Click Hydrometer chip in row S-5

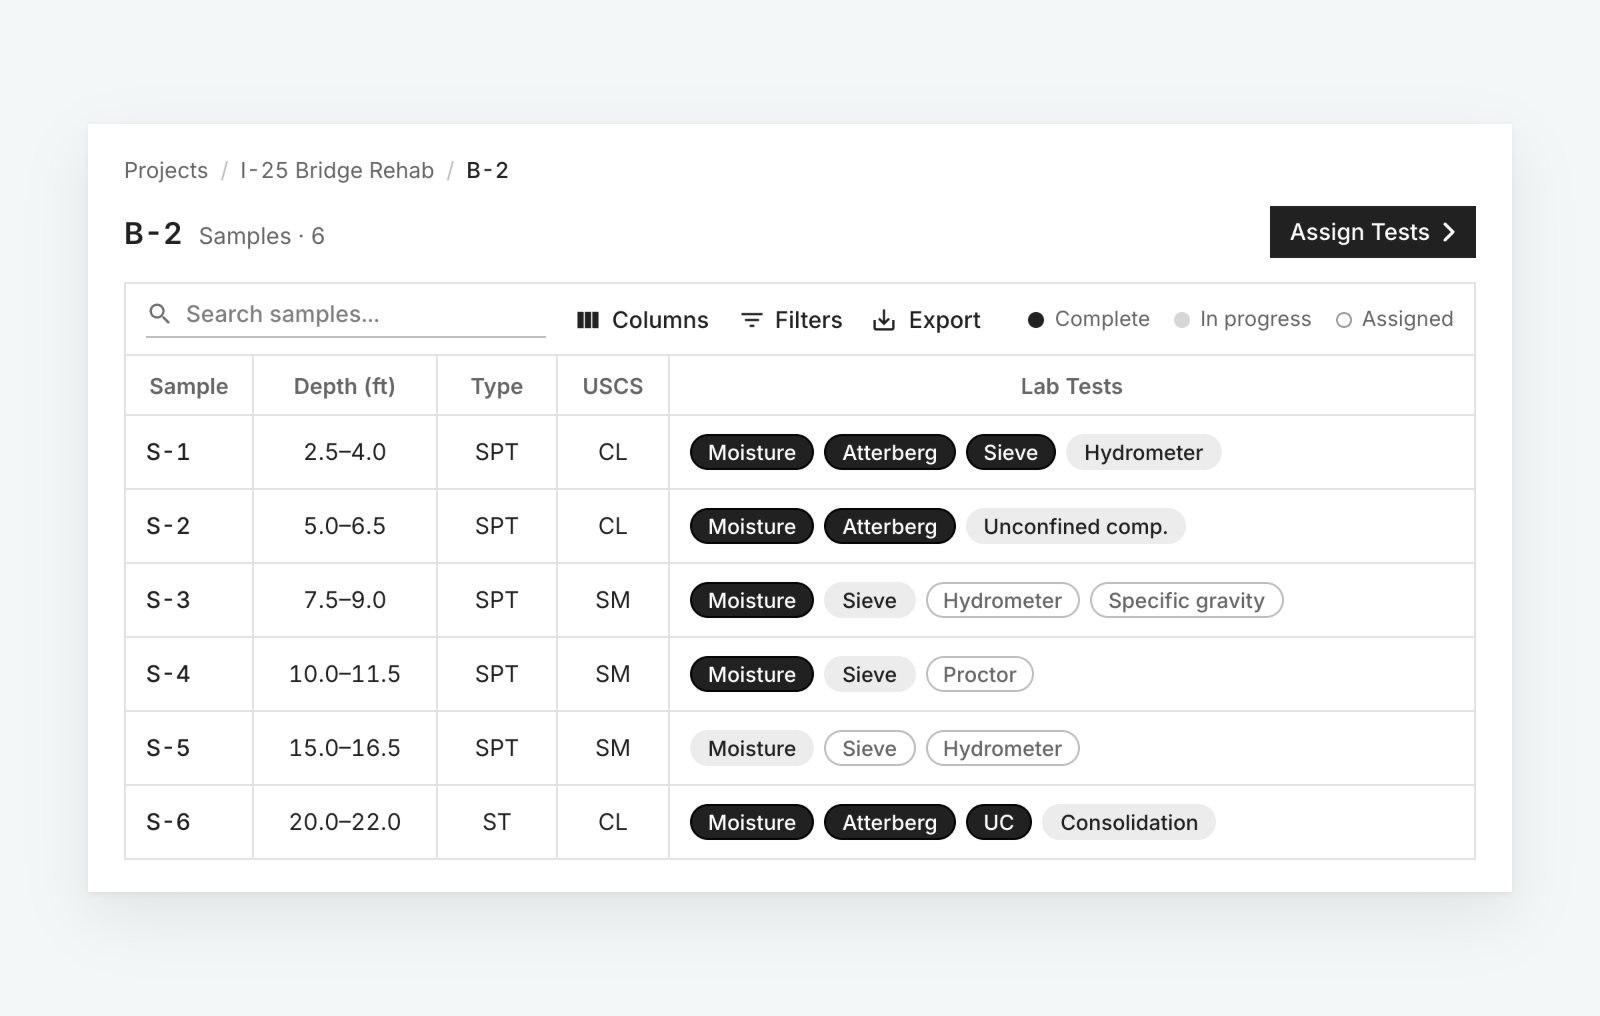coord(1003,748)
